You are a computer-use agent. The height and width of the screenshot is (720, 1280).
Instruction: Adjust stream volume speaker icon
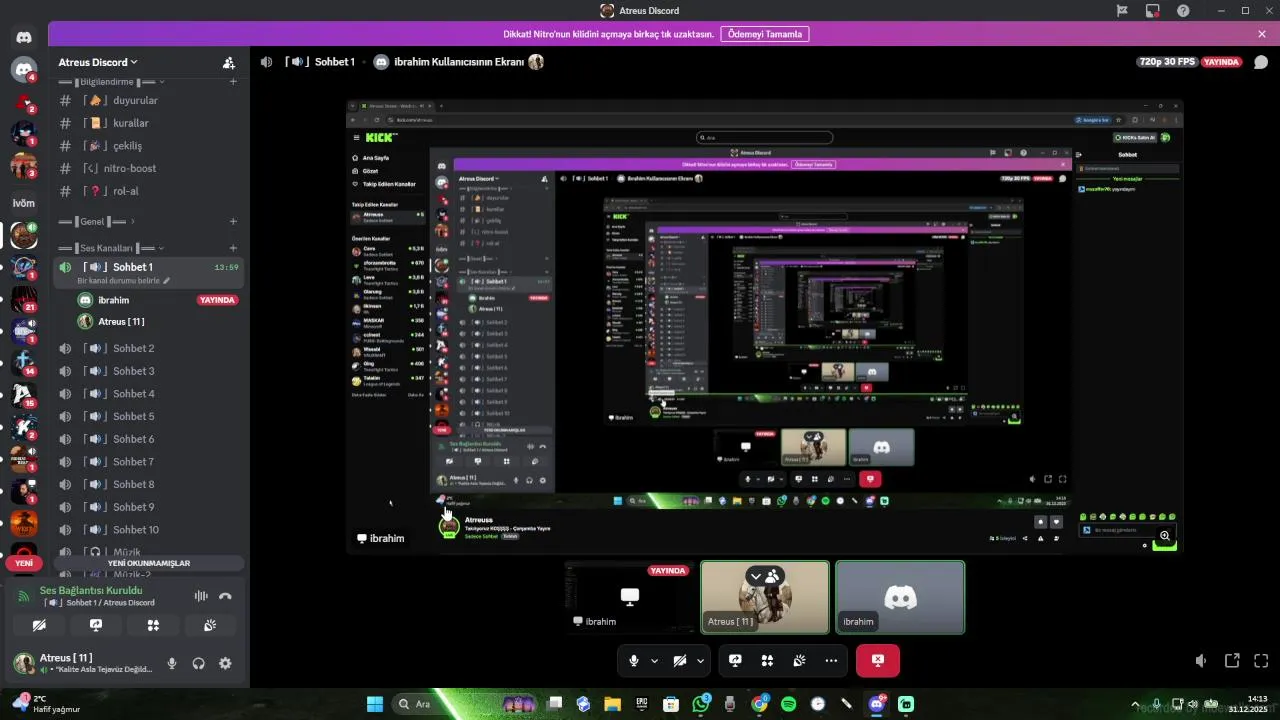(x=1201, y=661)
